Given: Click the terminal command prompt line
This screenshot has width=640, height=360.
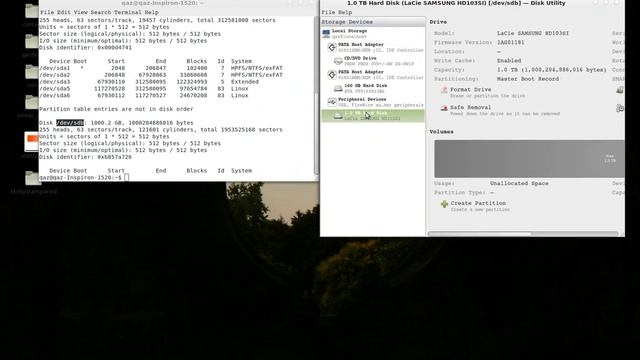Looking at the screenshot, I should [x=84, y=178].
